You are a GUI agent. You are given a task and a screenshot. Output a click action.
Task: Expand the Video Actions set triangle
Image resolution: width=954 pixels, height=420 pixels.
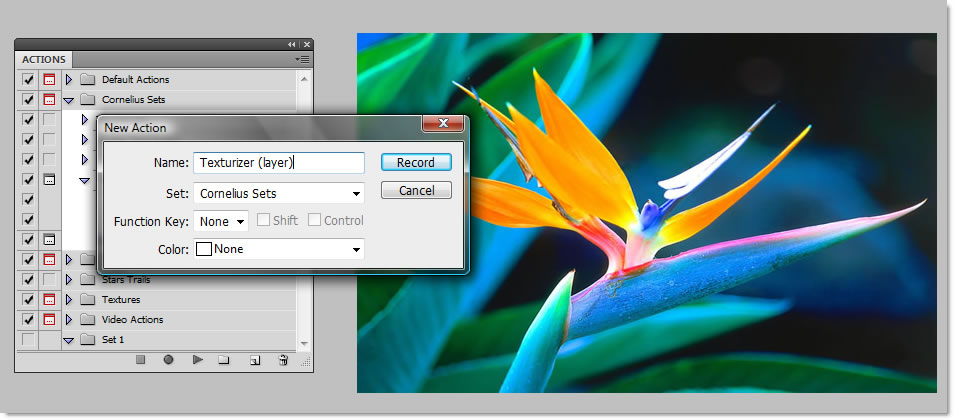(x=69, y=320)
